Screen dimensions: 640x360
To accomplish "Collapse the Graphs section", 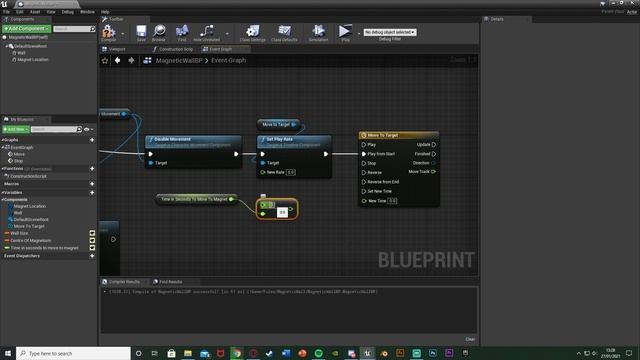I will click(x=2, y=140).
